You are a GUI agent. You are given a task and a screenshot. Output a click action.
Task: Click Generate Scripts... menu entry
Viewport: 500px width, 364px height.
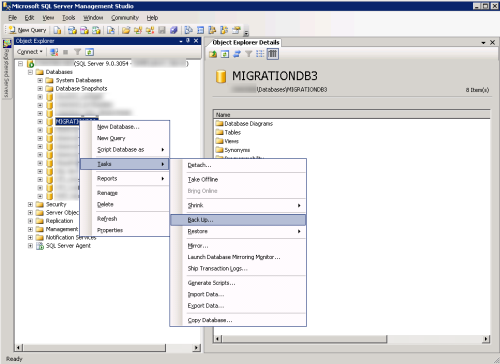tap(238, 283)
